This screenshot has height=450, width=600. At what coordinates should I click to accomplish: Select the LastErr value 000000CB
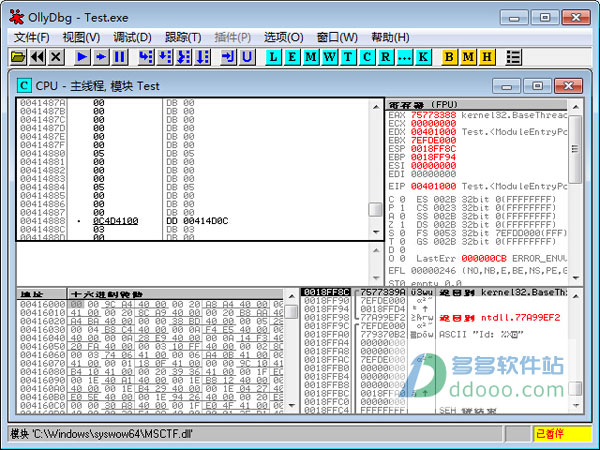(x=484, y=258)
